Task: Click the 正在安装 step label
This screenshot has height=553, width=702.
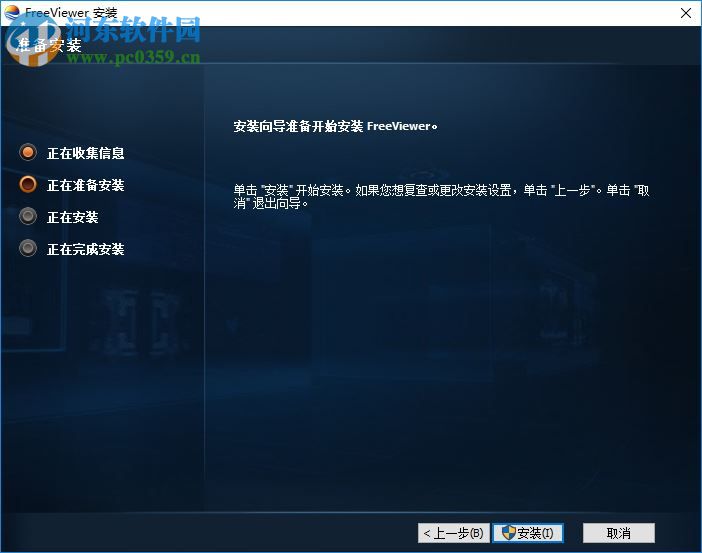Action: (x=73, y=217)
